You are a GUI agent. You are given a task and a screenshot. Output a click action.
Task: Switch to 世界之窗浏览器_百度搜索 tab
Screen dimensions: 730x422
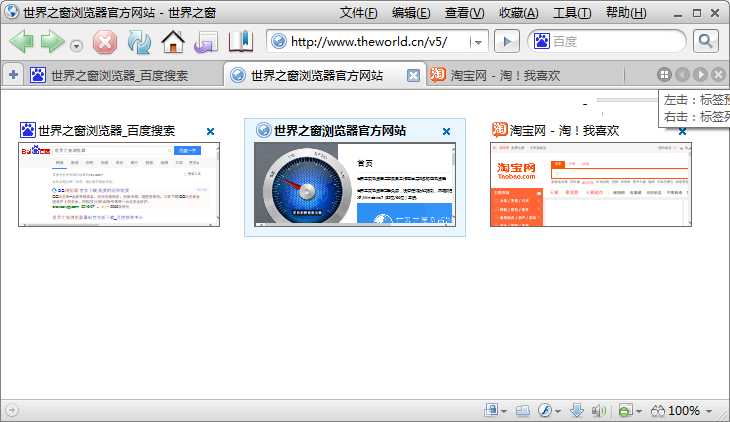click(x=123, y=75)
